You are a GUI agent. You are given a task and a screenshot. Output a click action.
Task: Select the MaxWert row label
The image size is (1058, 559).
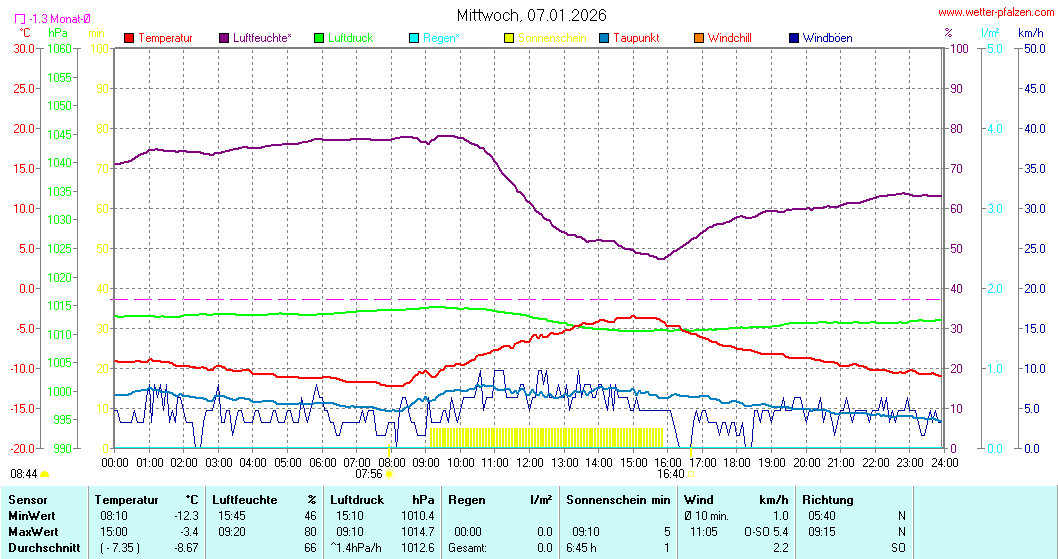[x=33, y=531]
